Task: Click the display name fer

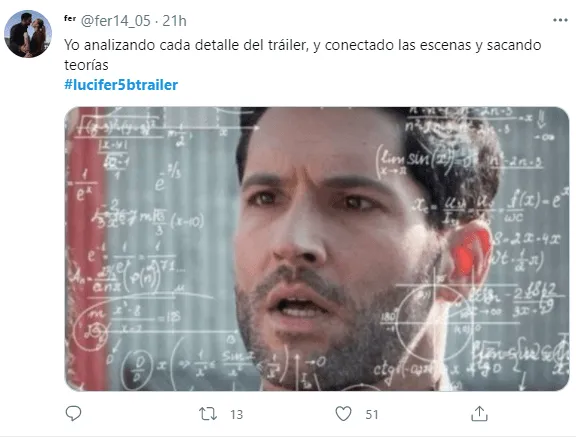Action: (x=70, y=18)
